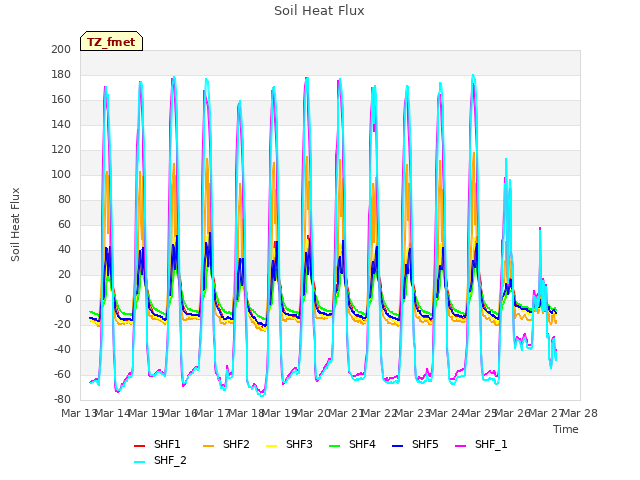Click the -80 y-axis tick label
640x480 pixels.
click(x=62, y=399)
